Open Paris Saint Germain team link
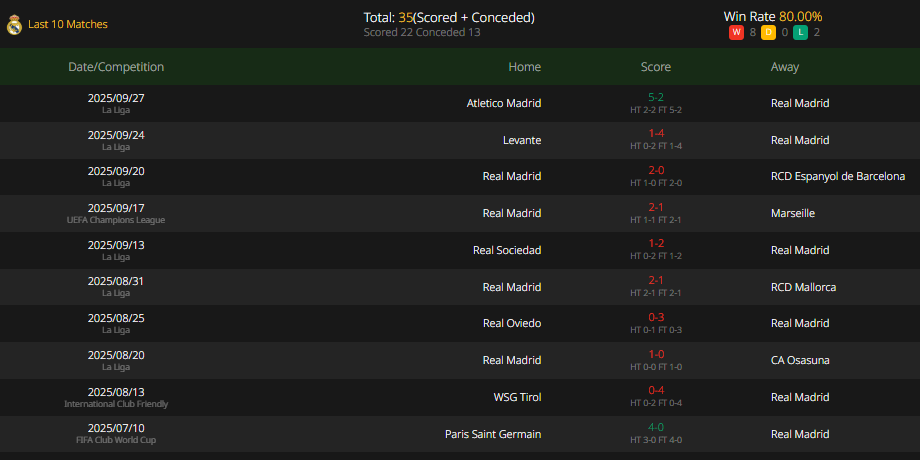920x460 pixels. pos(493,434)
